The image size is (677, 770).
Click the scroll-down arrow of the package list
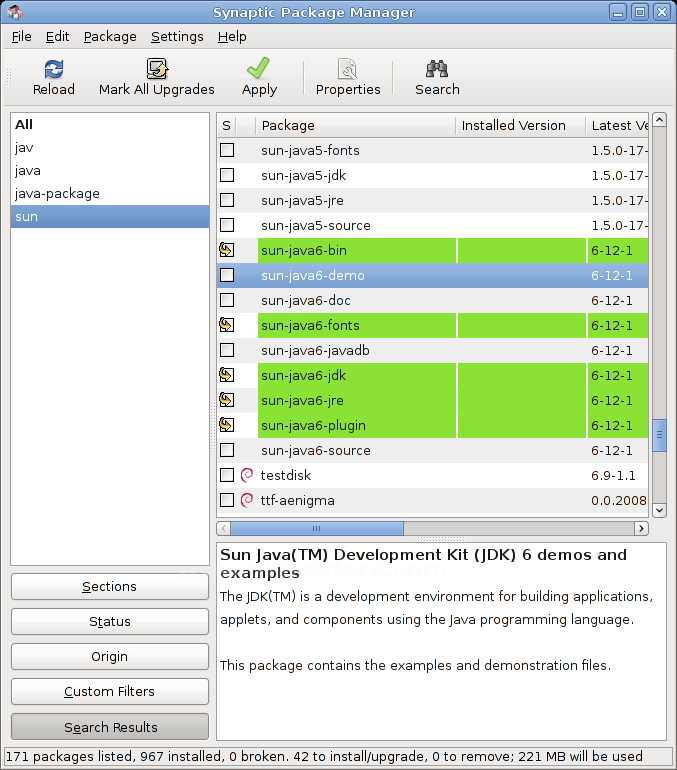pos(659,510)
